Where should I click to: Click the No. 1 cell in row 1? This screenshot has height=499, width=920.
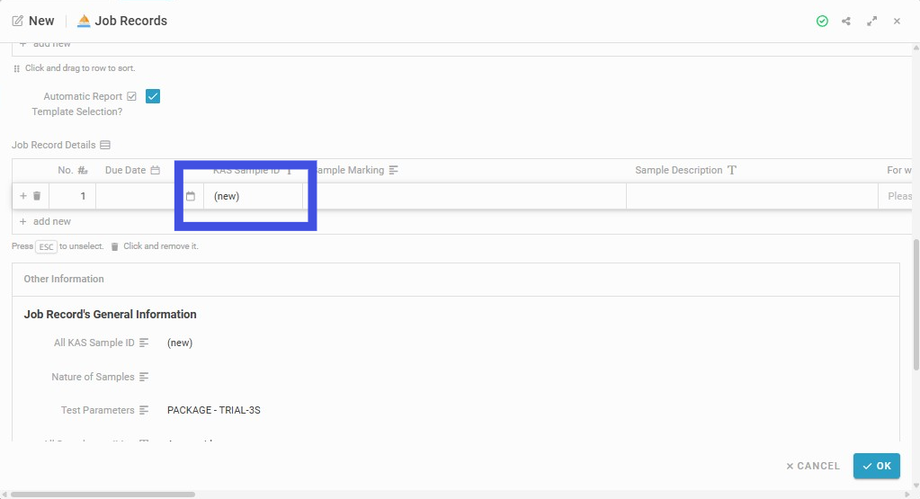click(x=73, y=196)
